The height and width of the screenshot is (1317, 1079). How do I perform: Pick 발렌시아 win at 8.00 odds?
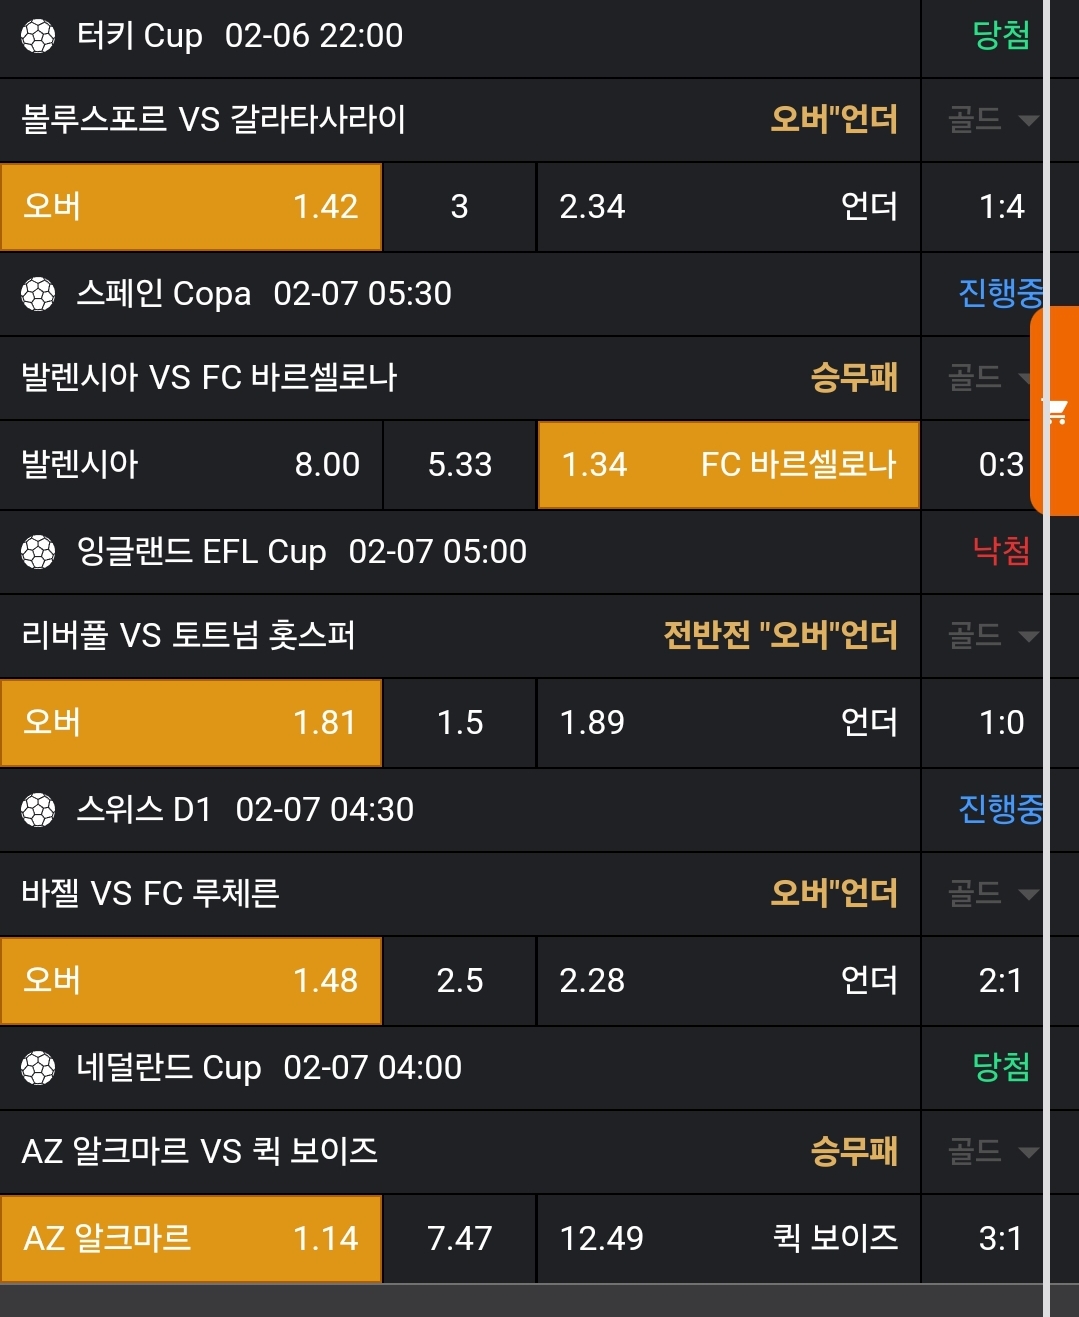point(191,465)
